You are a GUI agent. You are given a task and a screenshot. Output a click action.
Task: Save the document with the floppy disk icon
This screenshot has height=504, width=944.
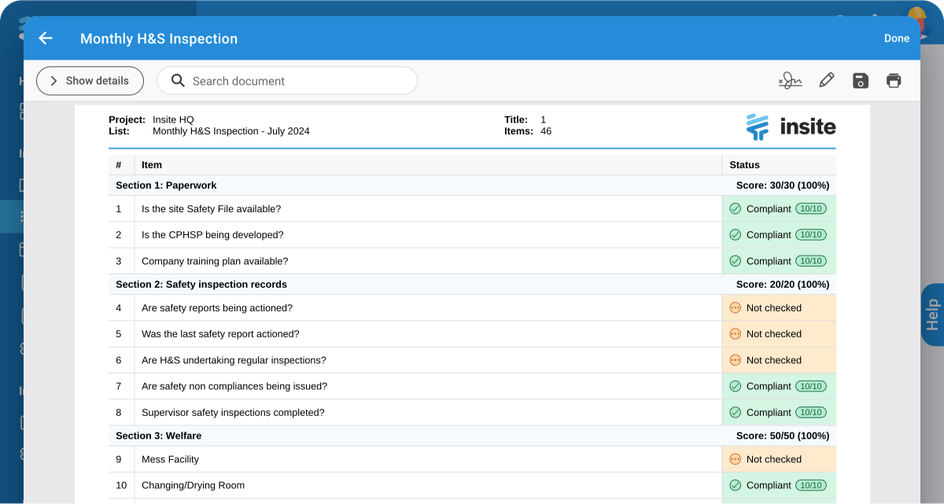[860, 81]
